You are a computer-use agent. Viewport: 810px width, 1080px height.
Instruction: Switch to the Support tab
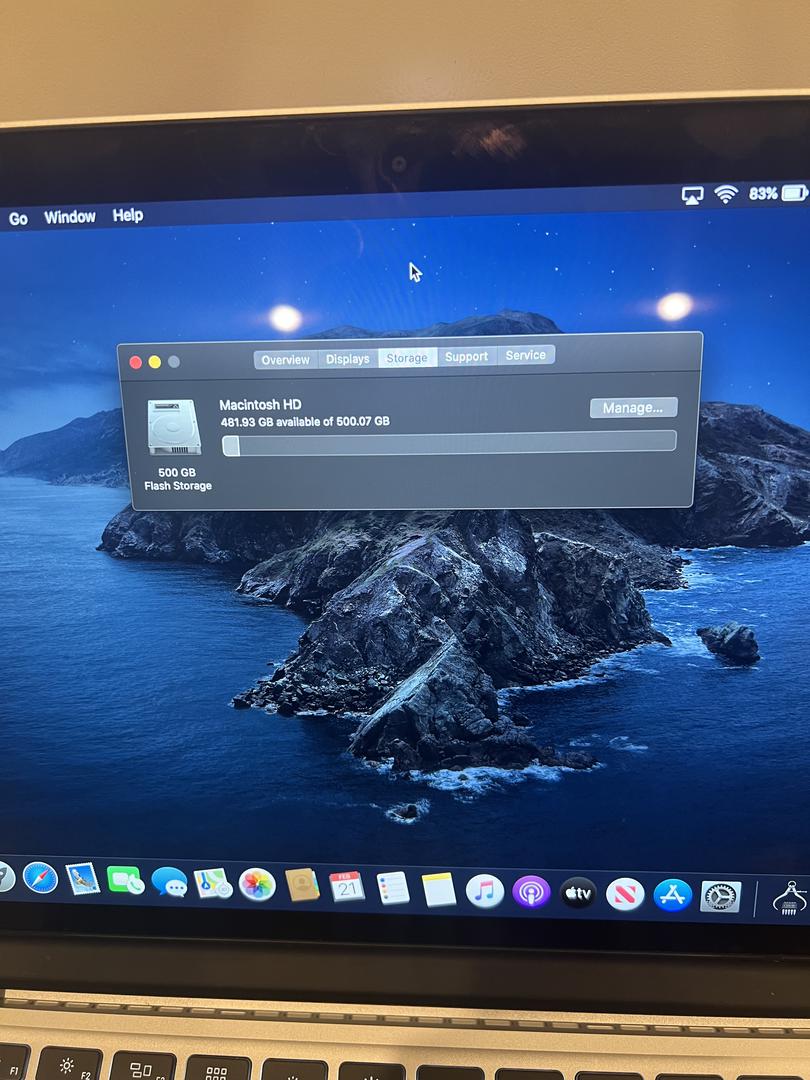tap(466, 357)
